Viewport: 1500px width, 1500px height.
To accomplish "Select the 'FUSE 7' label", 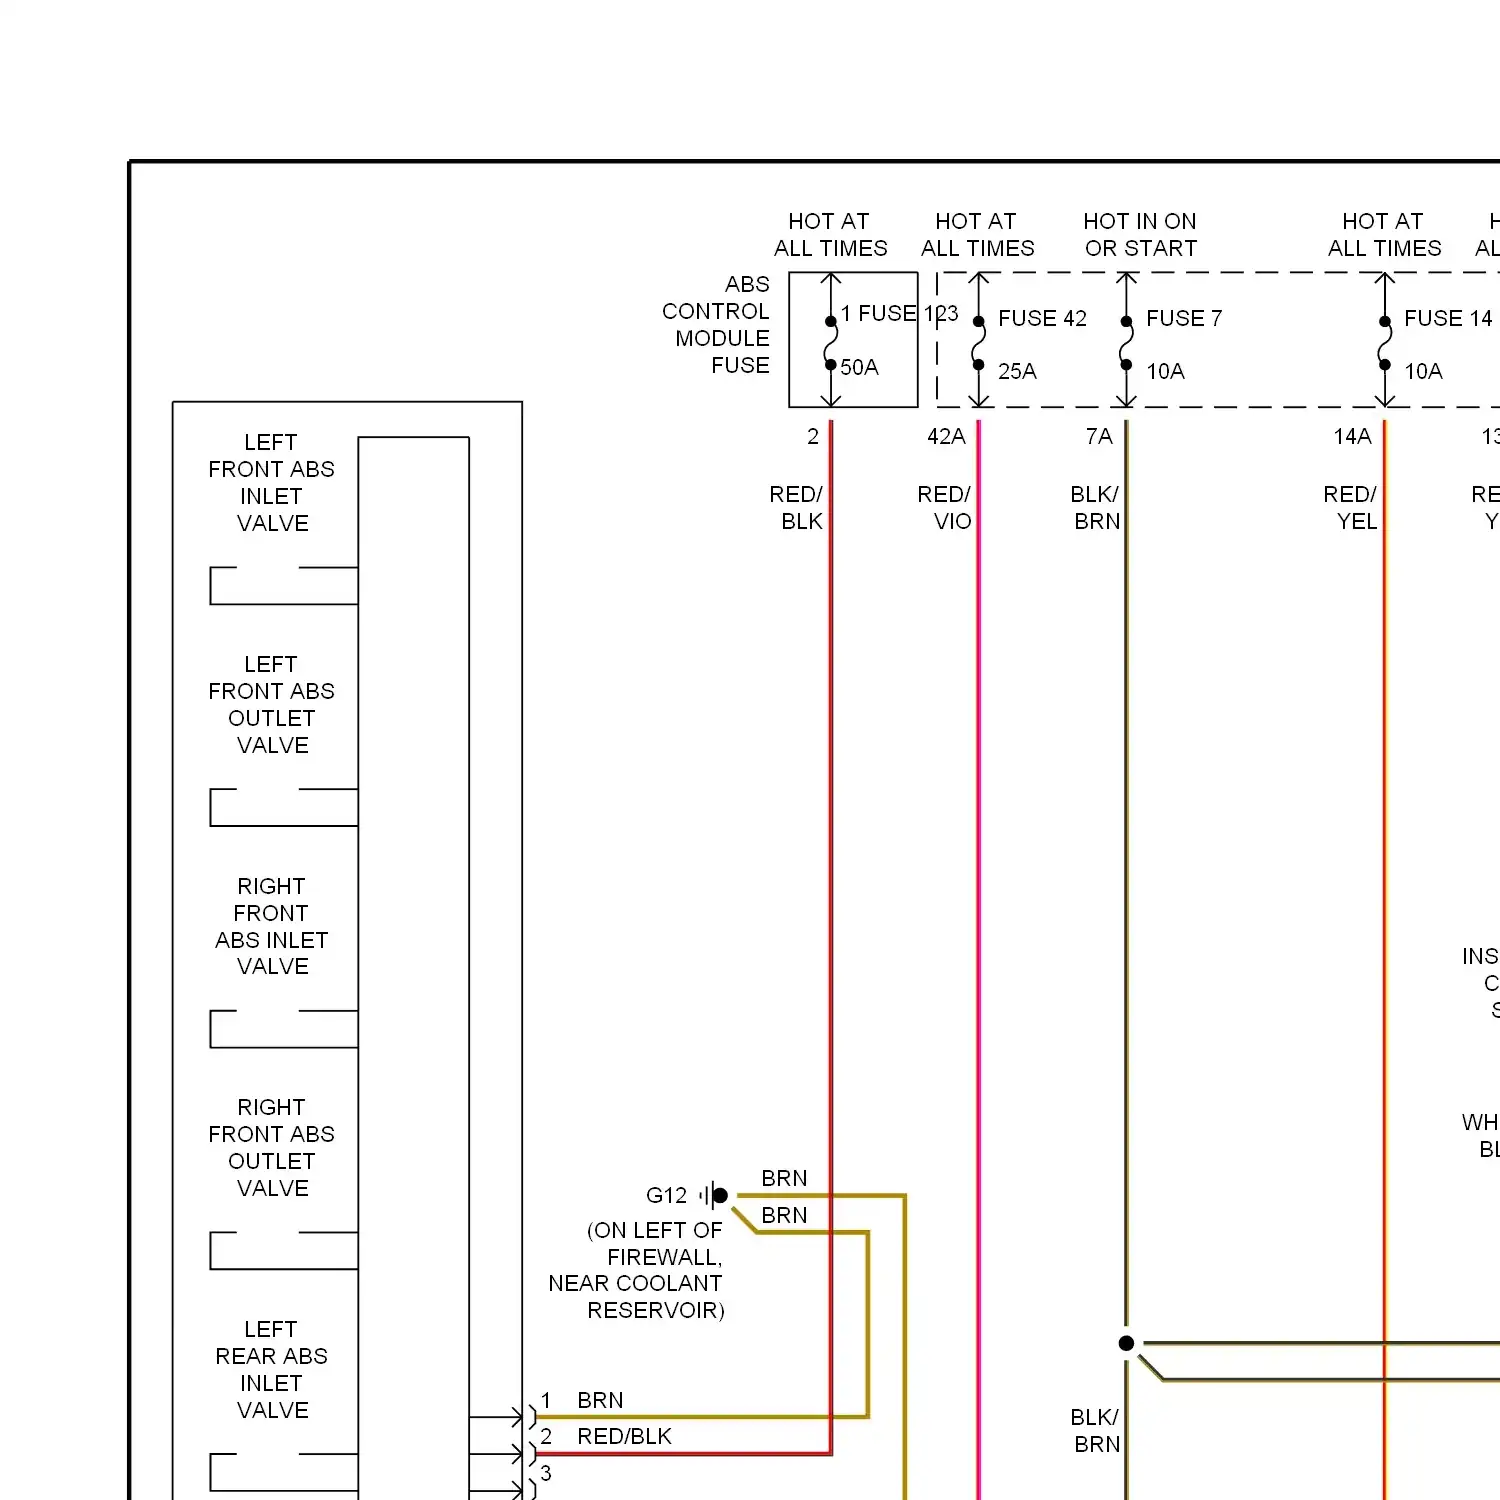I will click(x=1184, y=318).
